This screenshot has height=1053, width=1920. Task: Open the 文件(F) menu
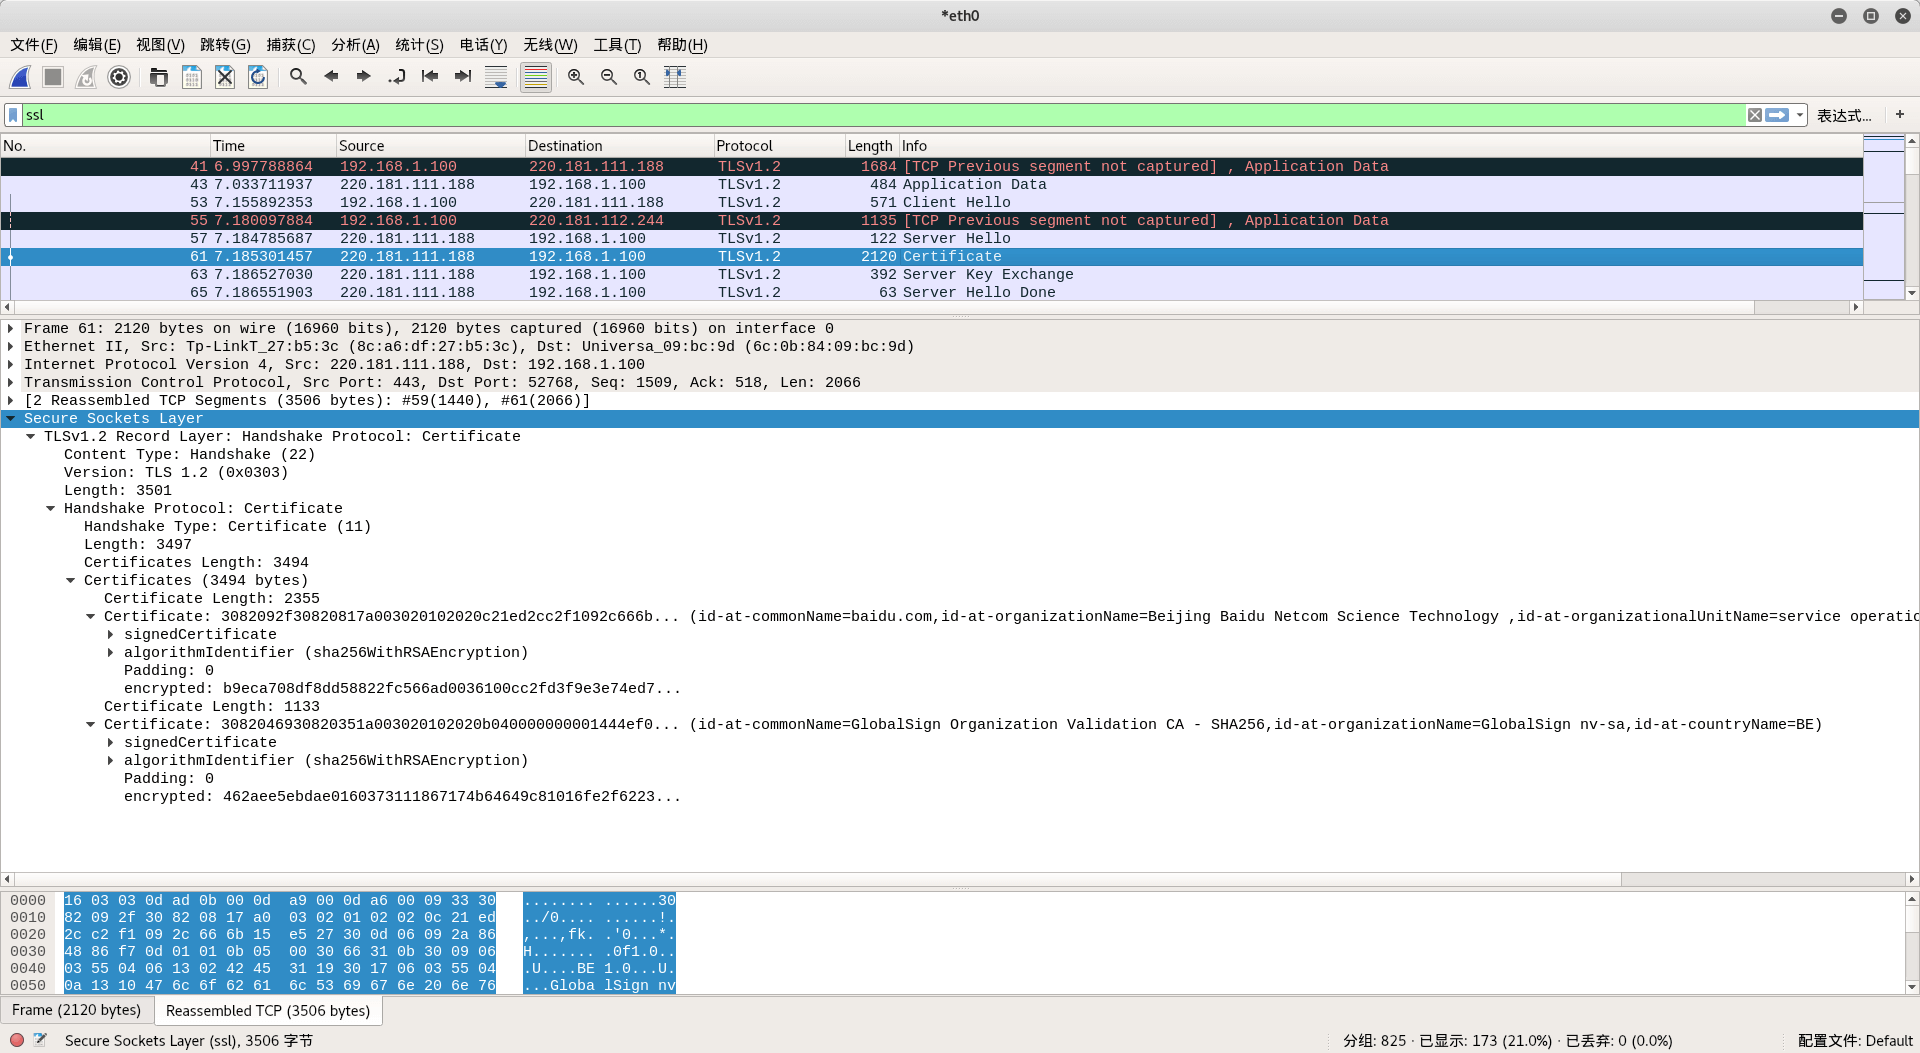(34, 45)
